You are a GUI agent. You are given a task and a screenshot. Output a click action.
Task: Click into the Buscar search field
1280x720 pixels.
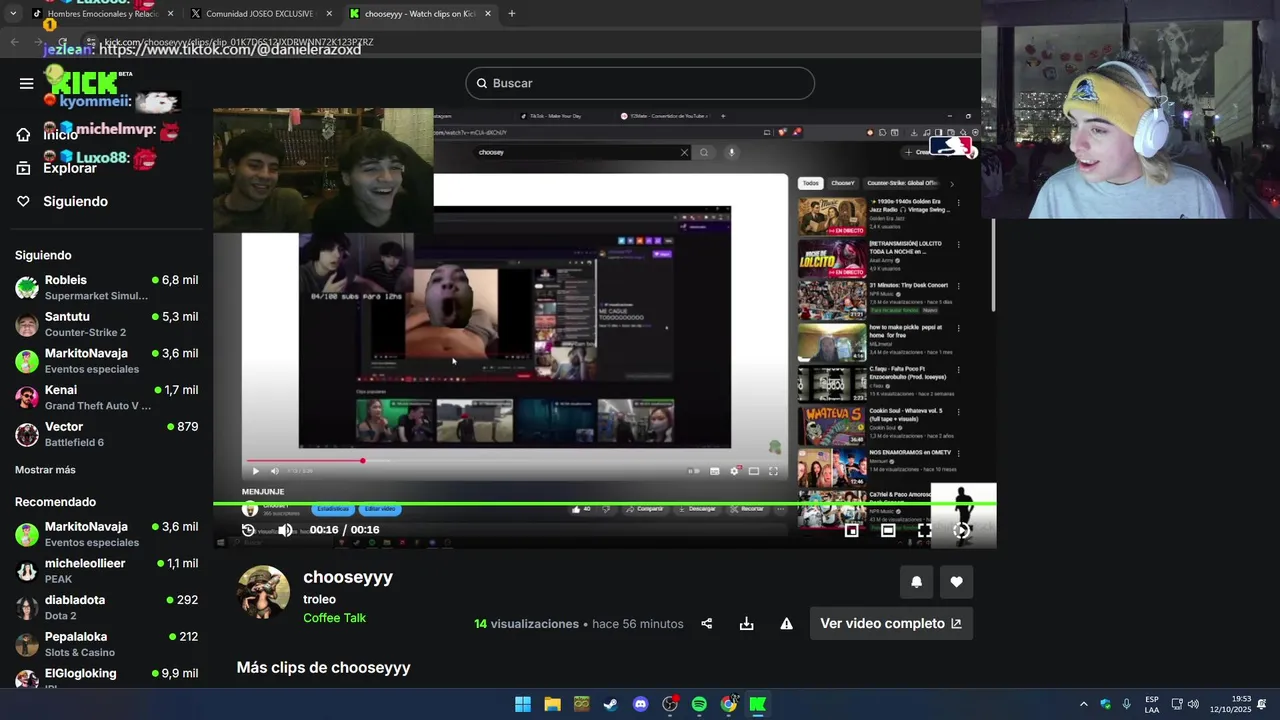[x=640, y=83]
